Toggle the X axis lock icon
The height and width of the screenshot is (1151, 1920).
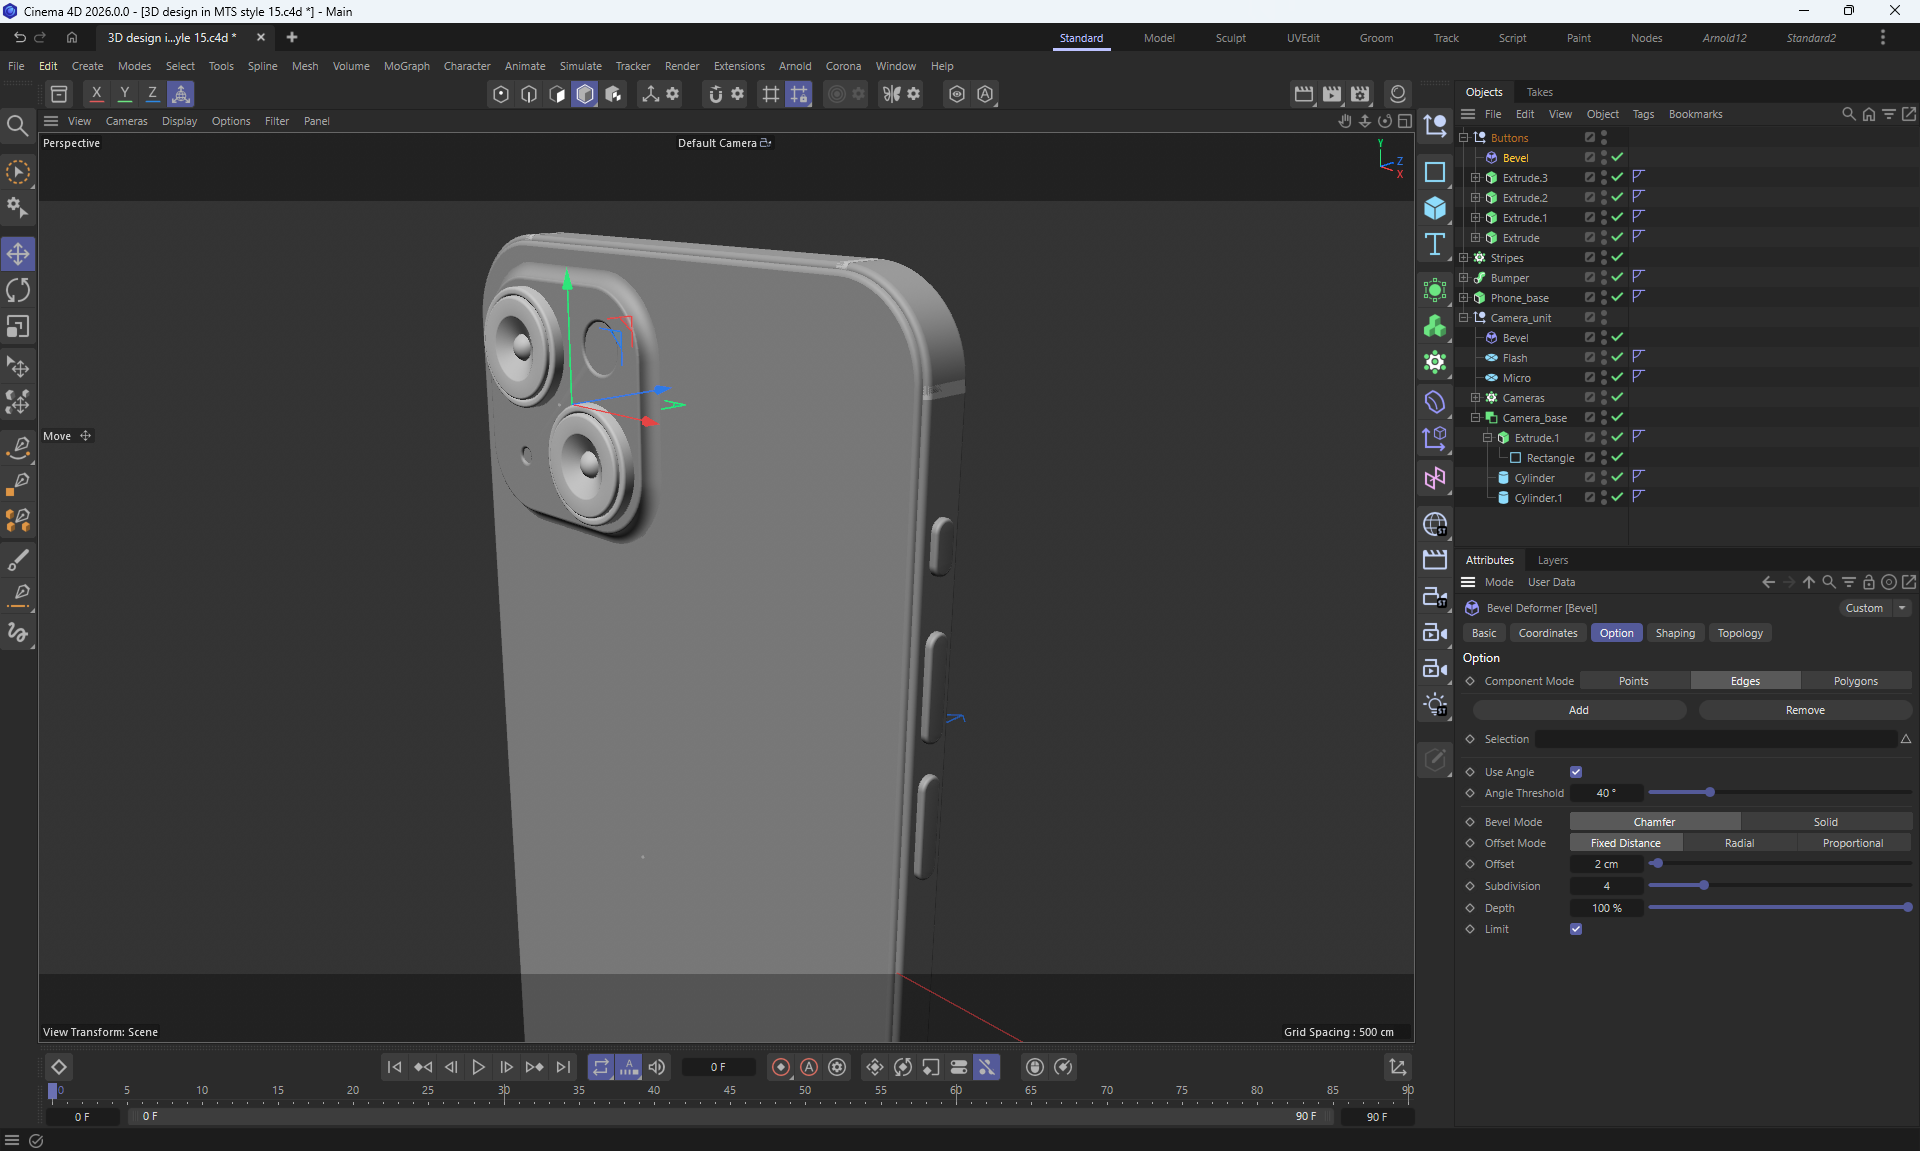96,94
